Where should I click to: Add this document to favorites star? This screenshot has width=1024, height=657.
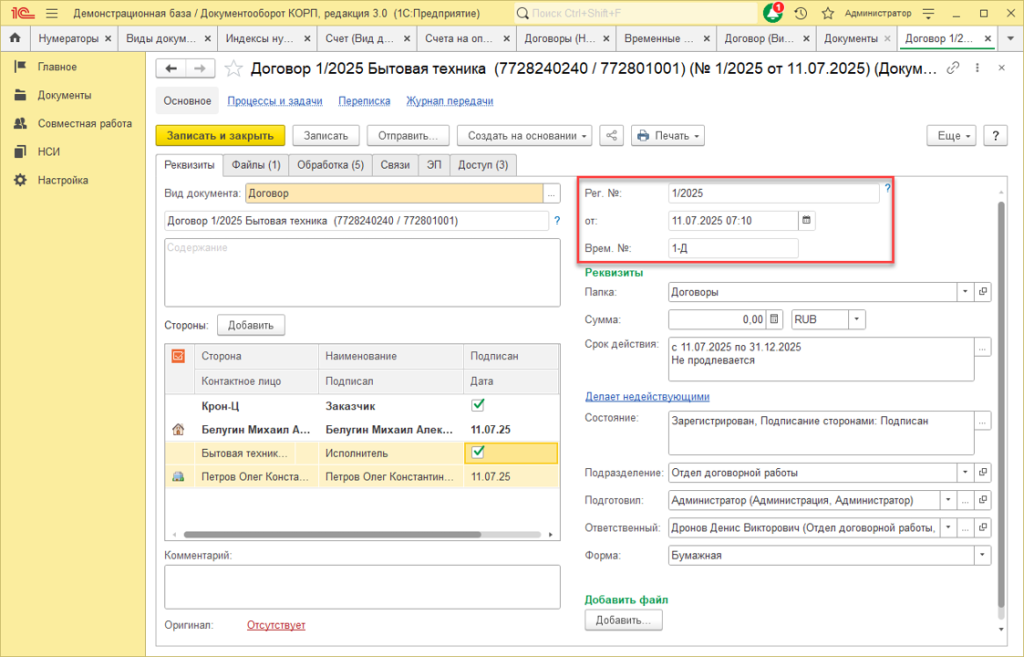tap(234, 68)
